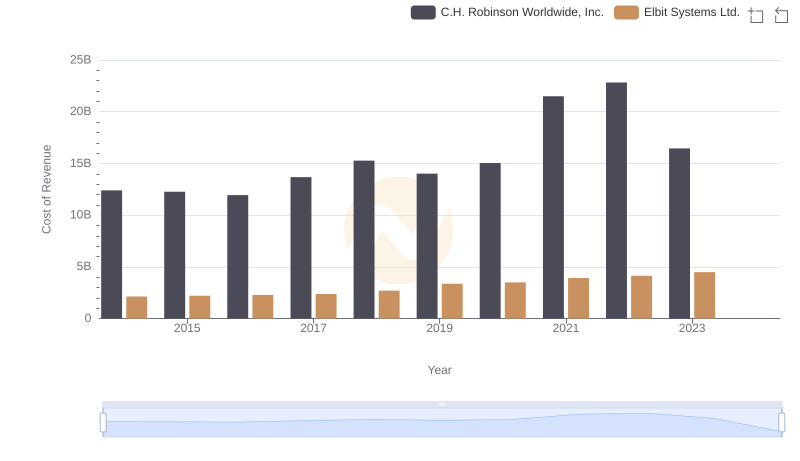Click the zoom-in box icon in chart toolbar

click(x=756, y=15)
